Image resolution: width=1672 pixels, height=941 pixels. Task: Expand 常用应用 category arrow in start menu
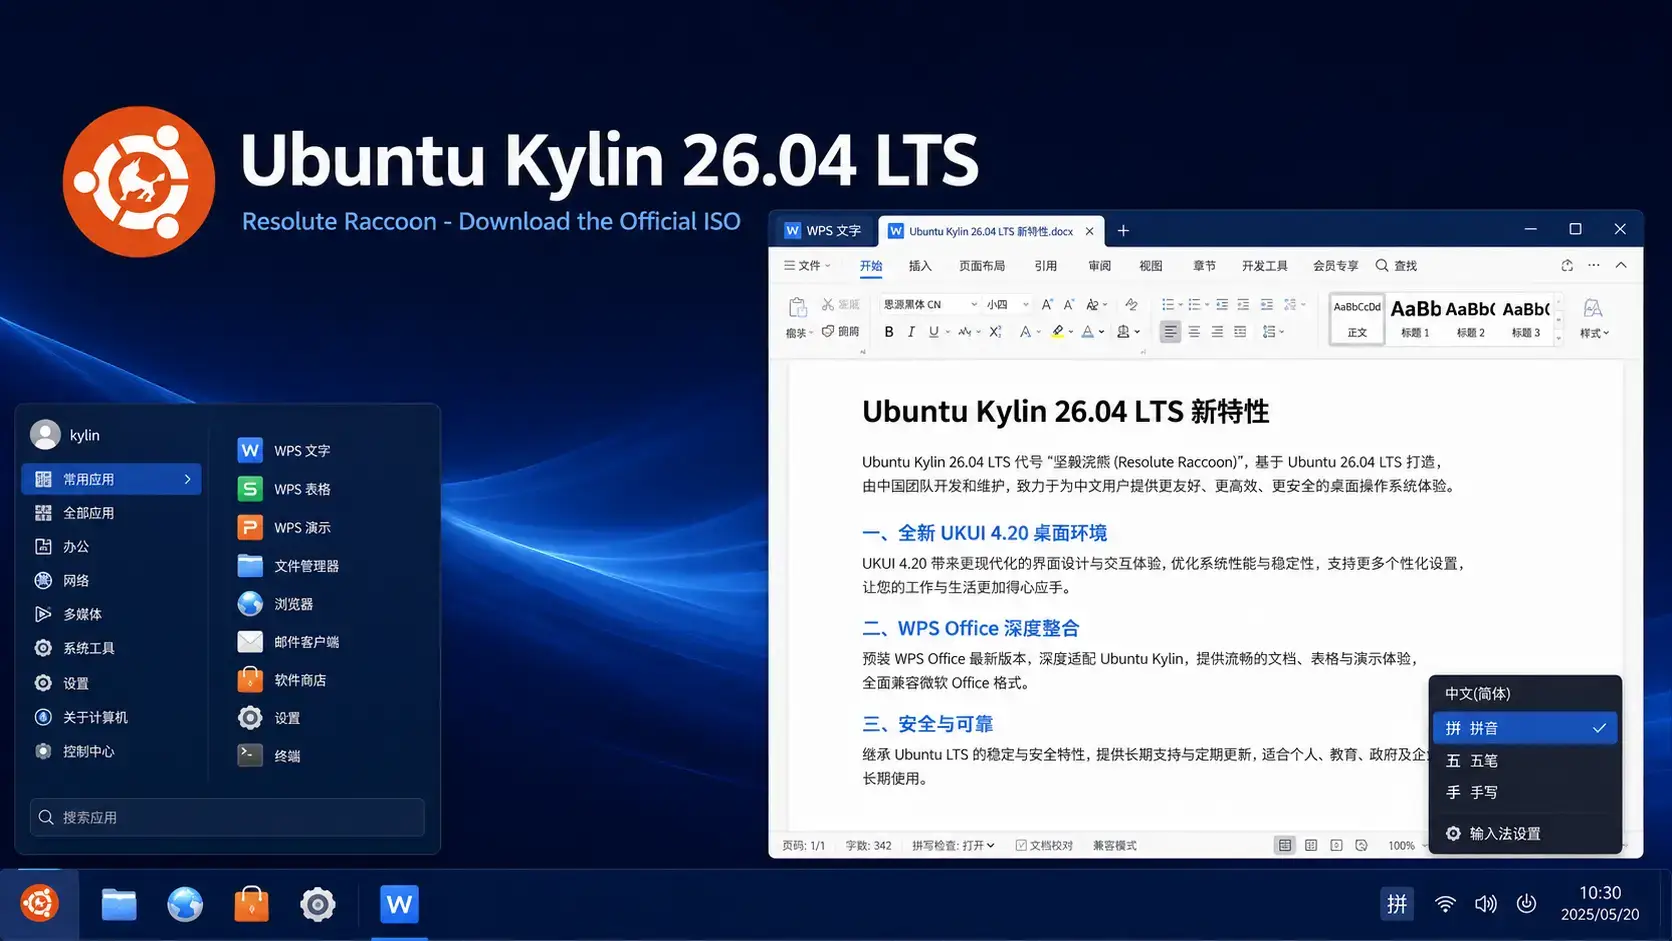(x=187, y=479)
